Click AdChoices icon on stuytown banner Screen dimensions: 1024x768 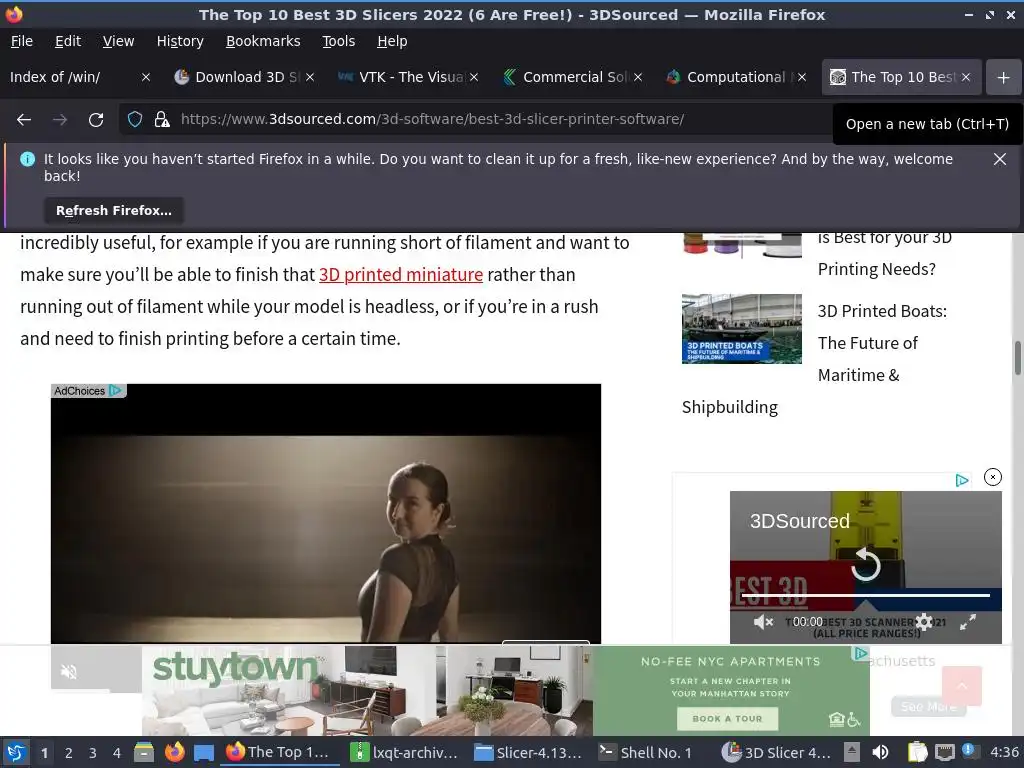[x=861, y=653]
